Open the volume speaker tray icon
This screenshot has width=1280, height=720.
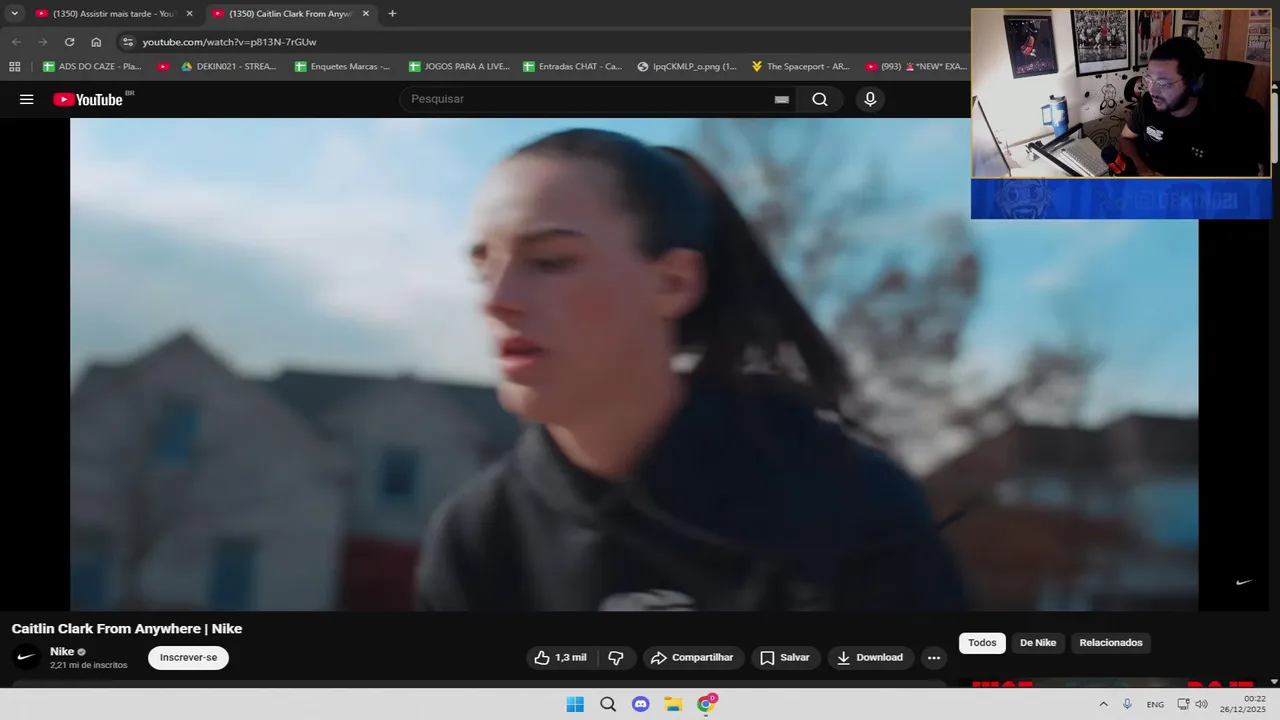click(1201, 704)
